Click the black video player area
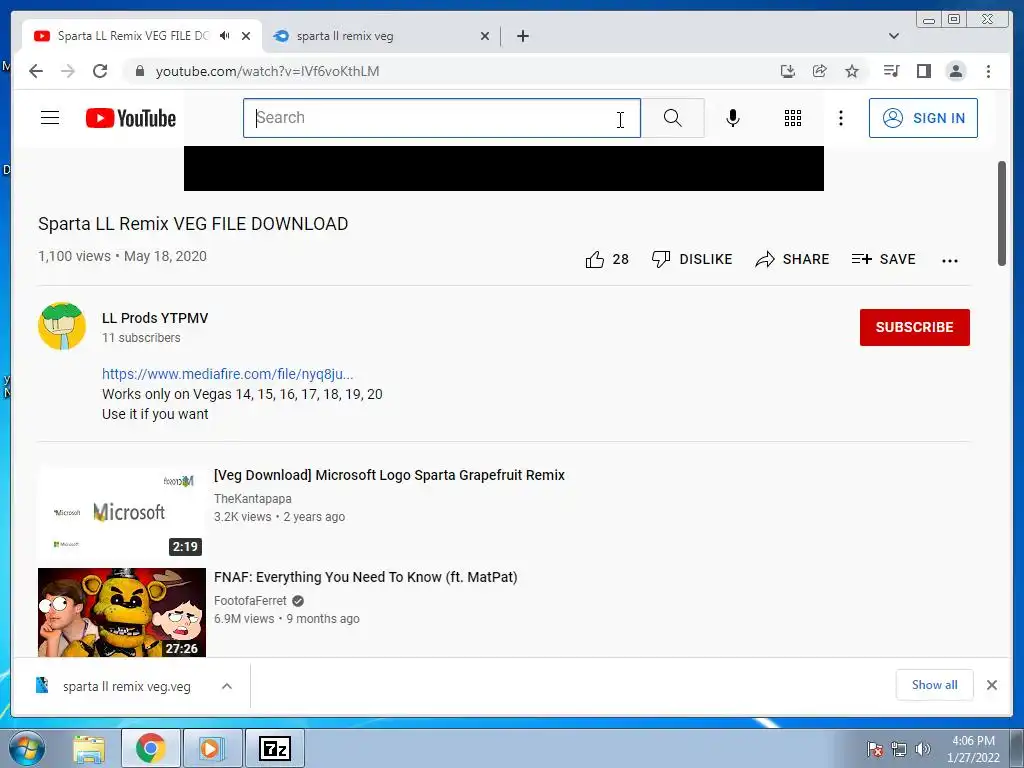 point(504,168)
